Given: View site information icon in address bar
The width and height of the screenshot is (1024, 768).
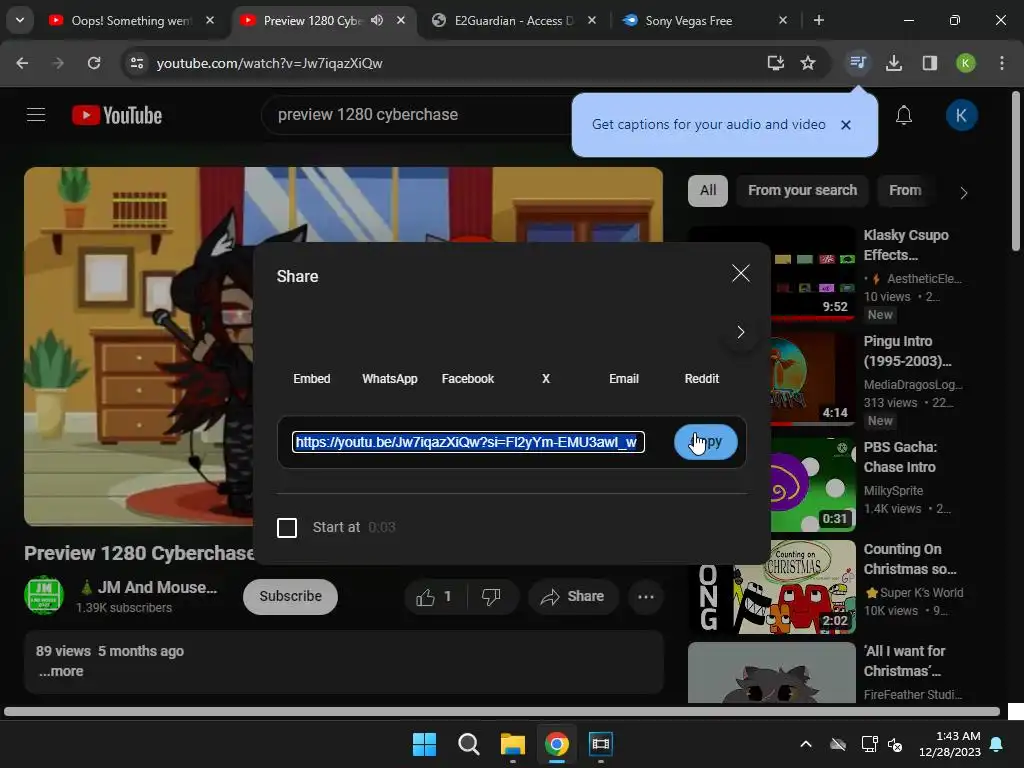Looking at the screenshot, I should click(136, 63).
